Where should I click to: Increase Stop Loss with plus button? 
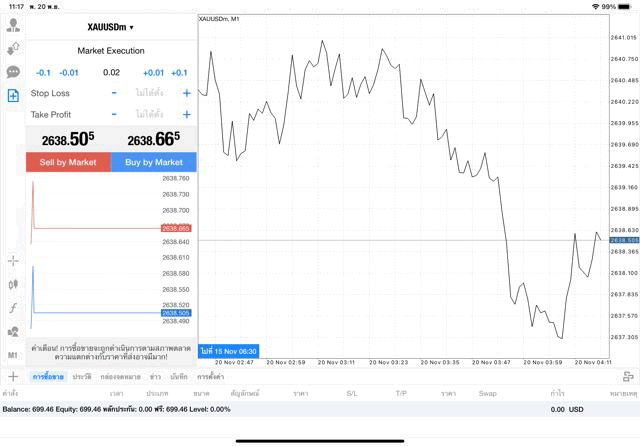[x=186, y=93]
